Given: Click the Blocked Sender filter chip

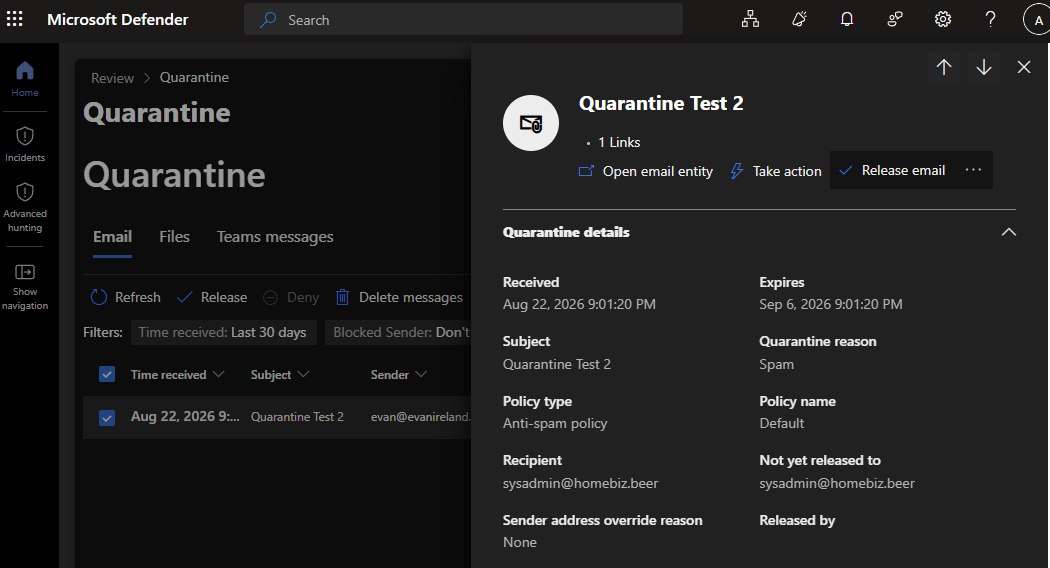Looking at the screenshot, I should [x=398, y=333].
